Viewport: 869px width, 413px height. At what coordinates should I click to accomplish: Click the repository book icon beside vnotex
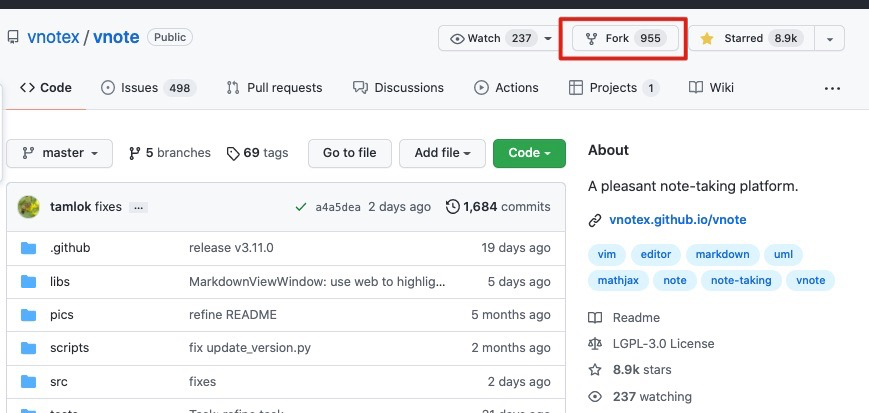[13, 38]
